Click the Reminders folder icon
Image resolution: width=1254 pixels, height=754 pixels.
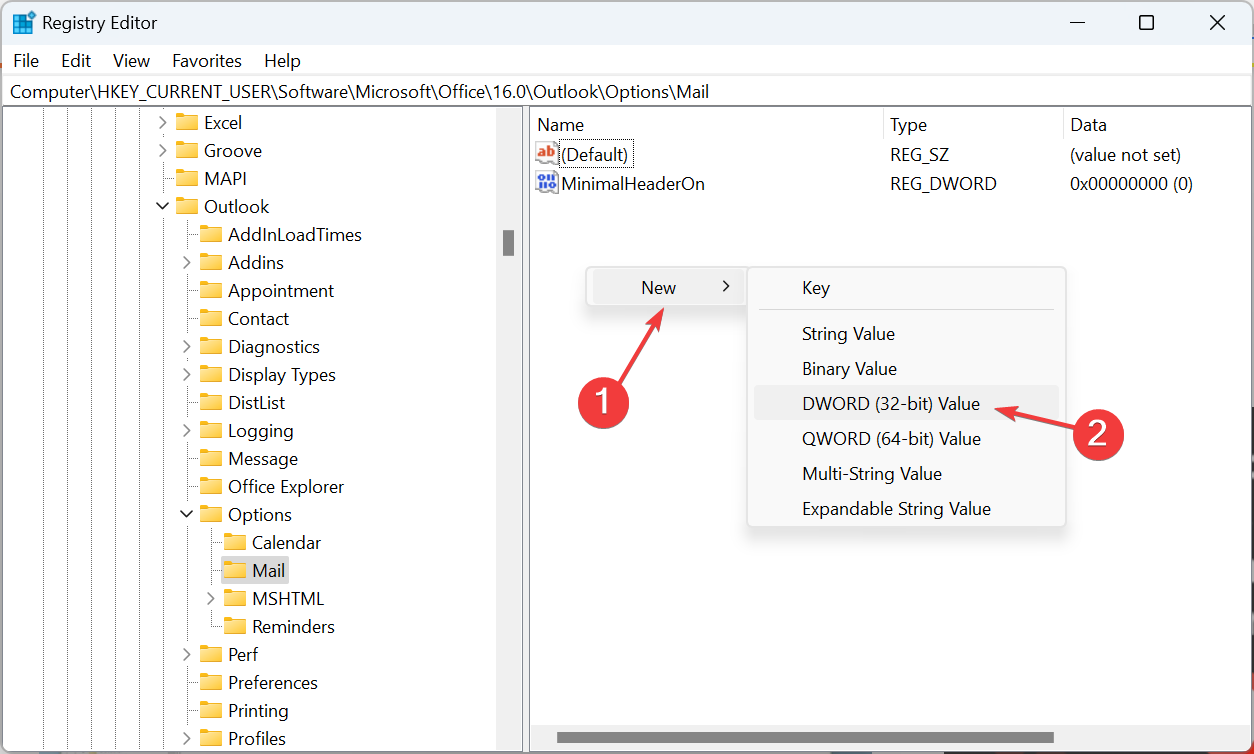coord(235,627)
